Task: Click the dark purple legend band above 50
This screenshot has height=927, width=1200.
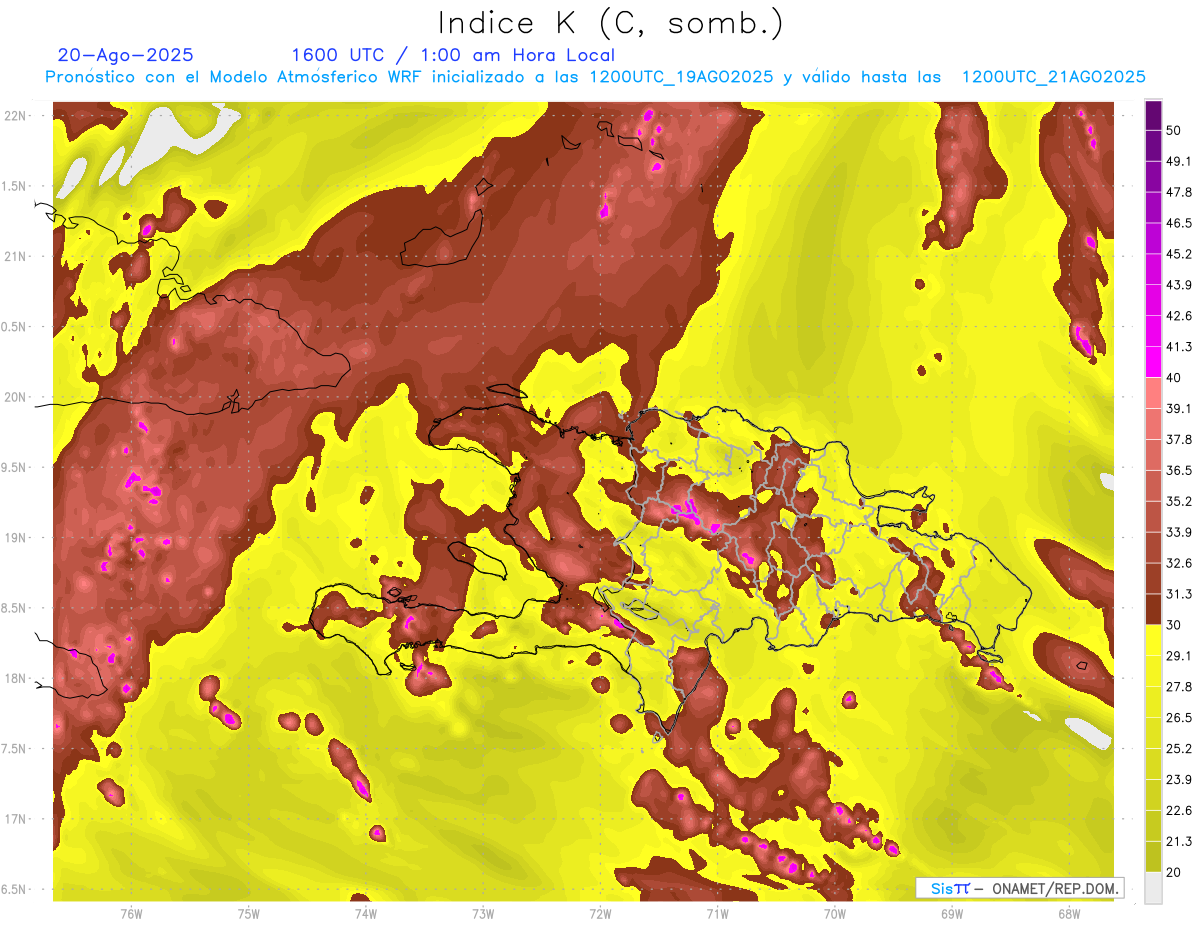Action: pos(1153,115)
